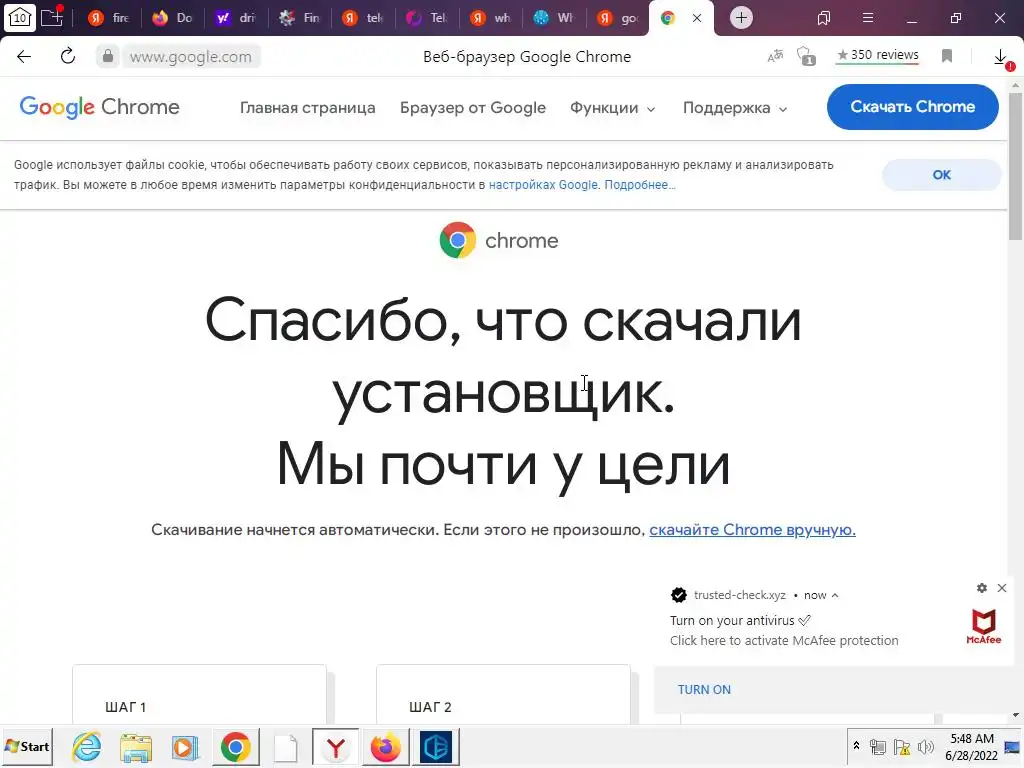Viewport: 1024px width, 768px height.
Task: Open a new tab with plus button
Action: point(741,18)
